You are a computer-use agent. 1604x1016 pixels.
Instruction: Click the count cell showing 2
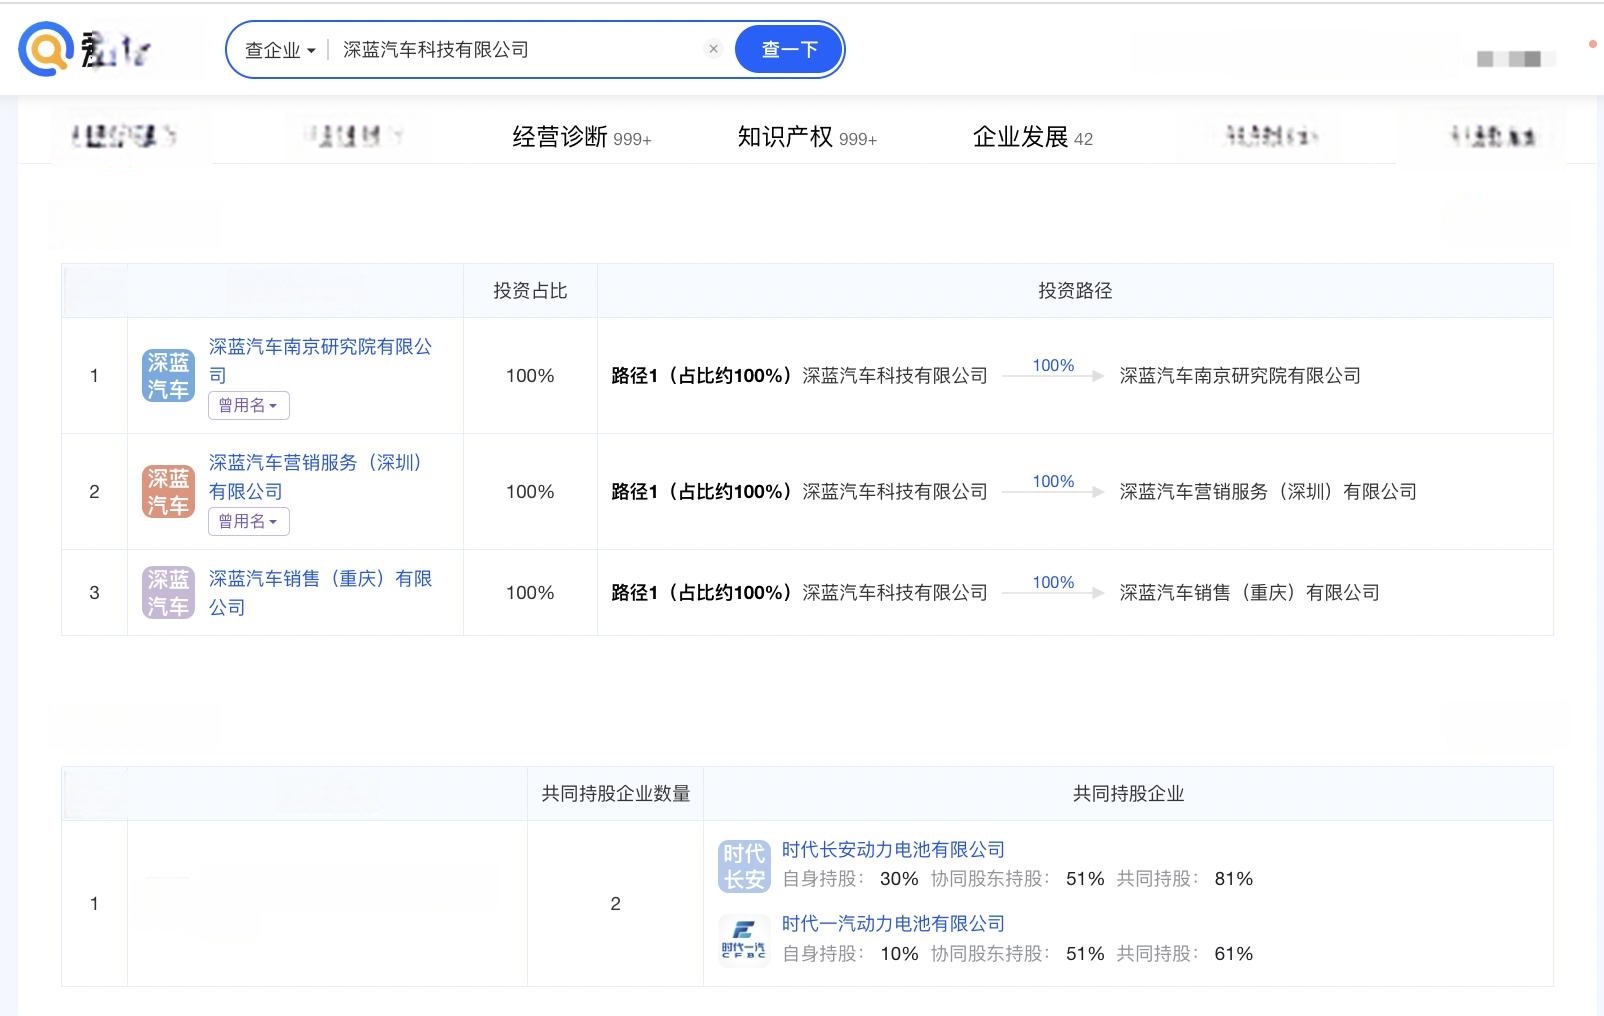615,904
